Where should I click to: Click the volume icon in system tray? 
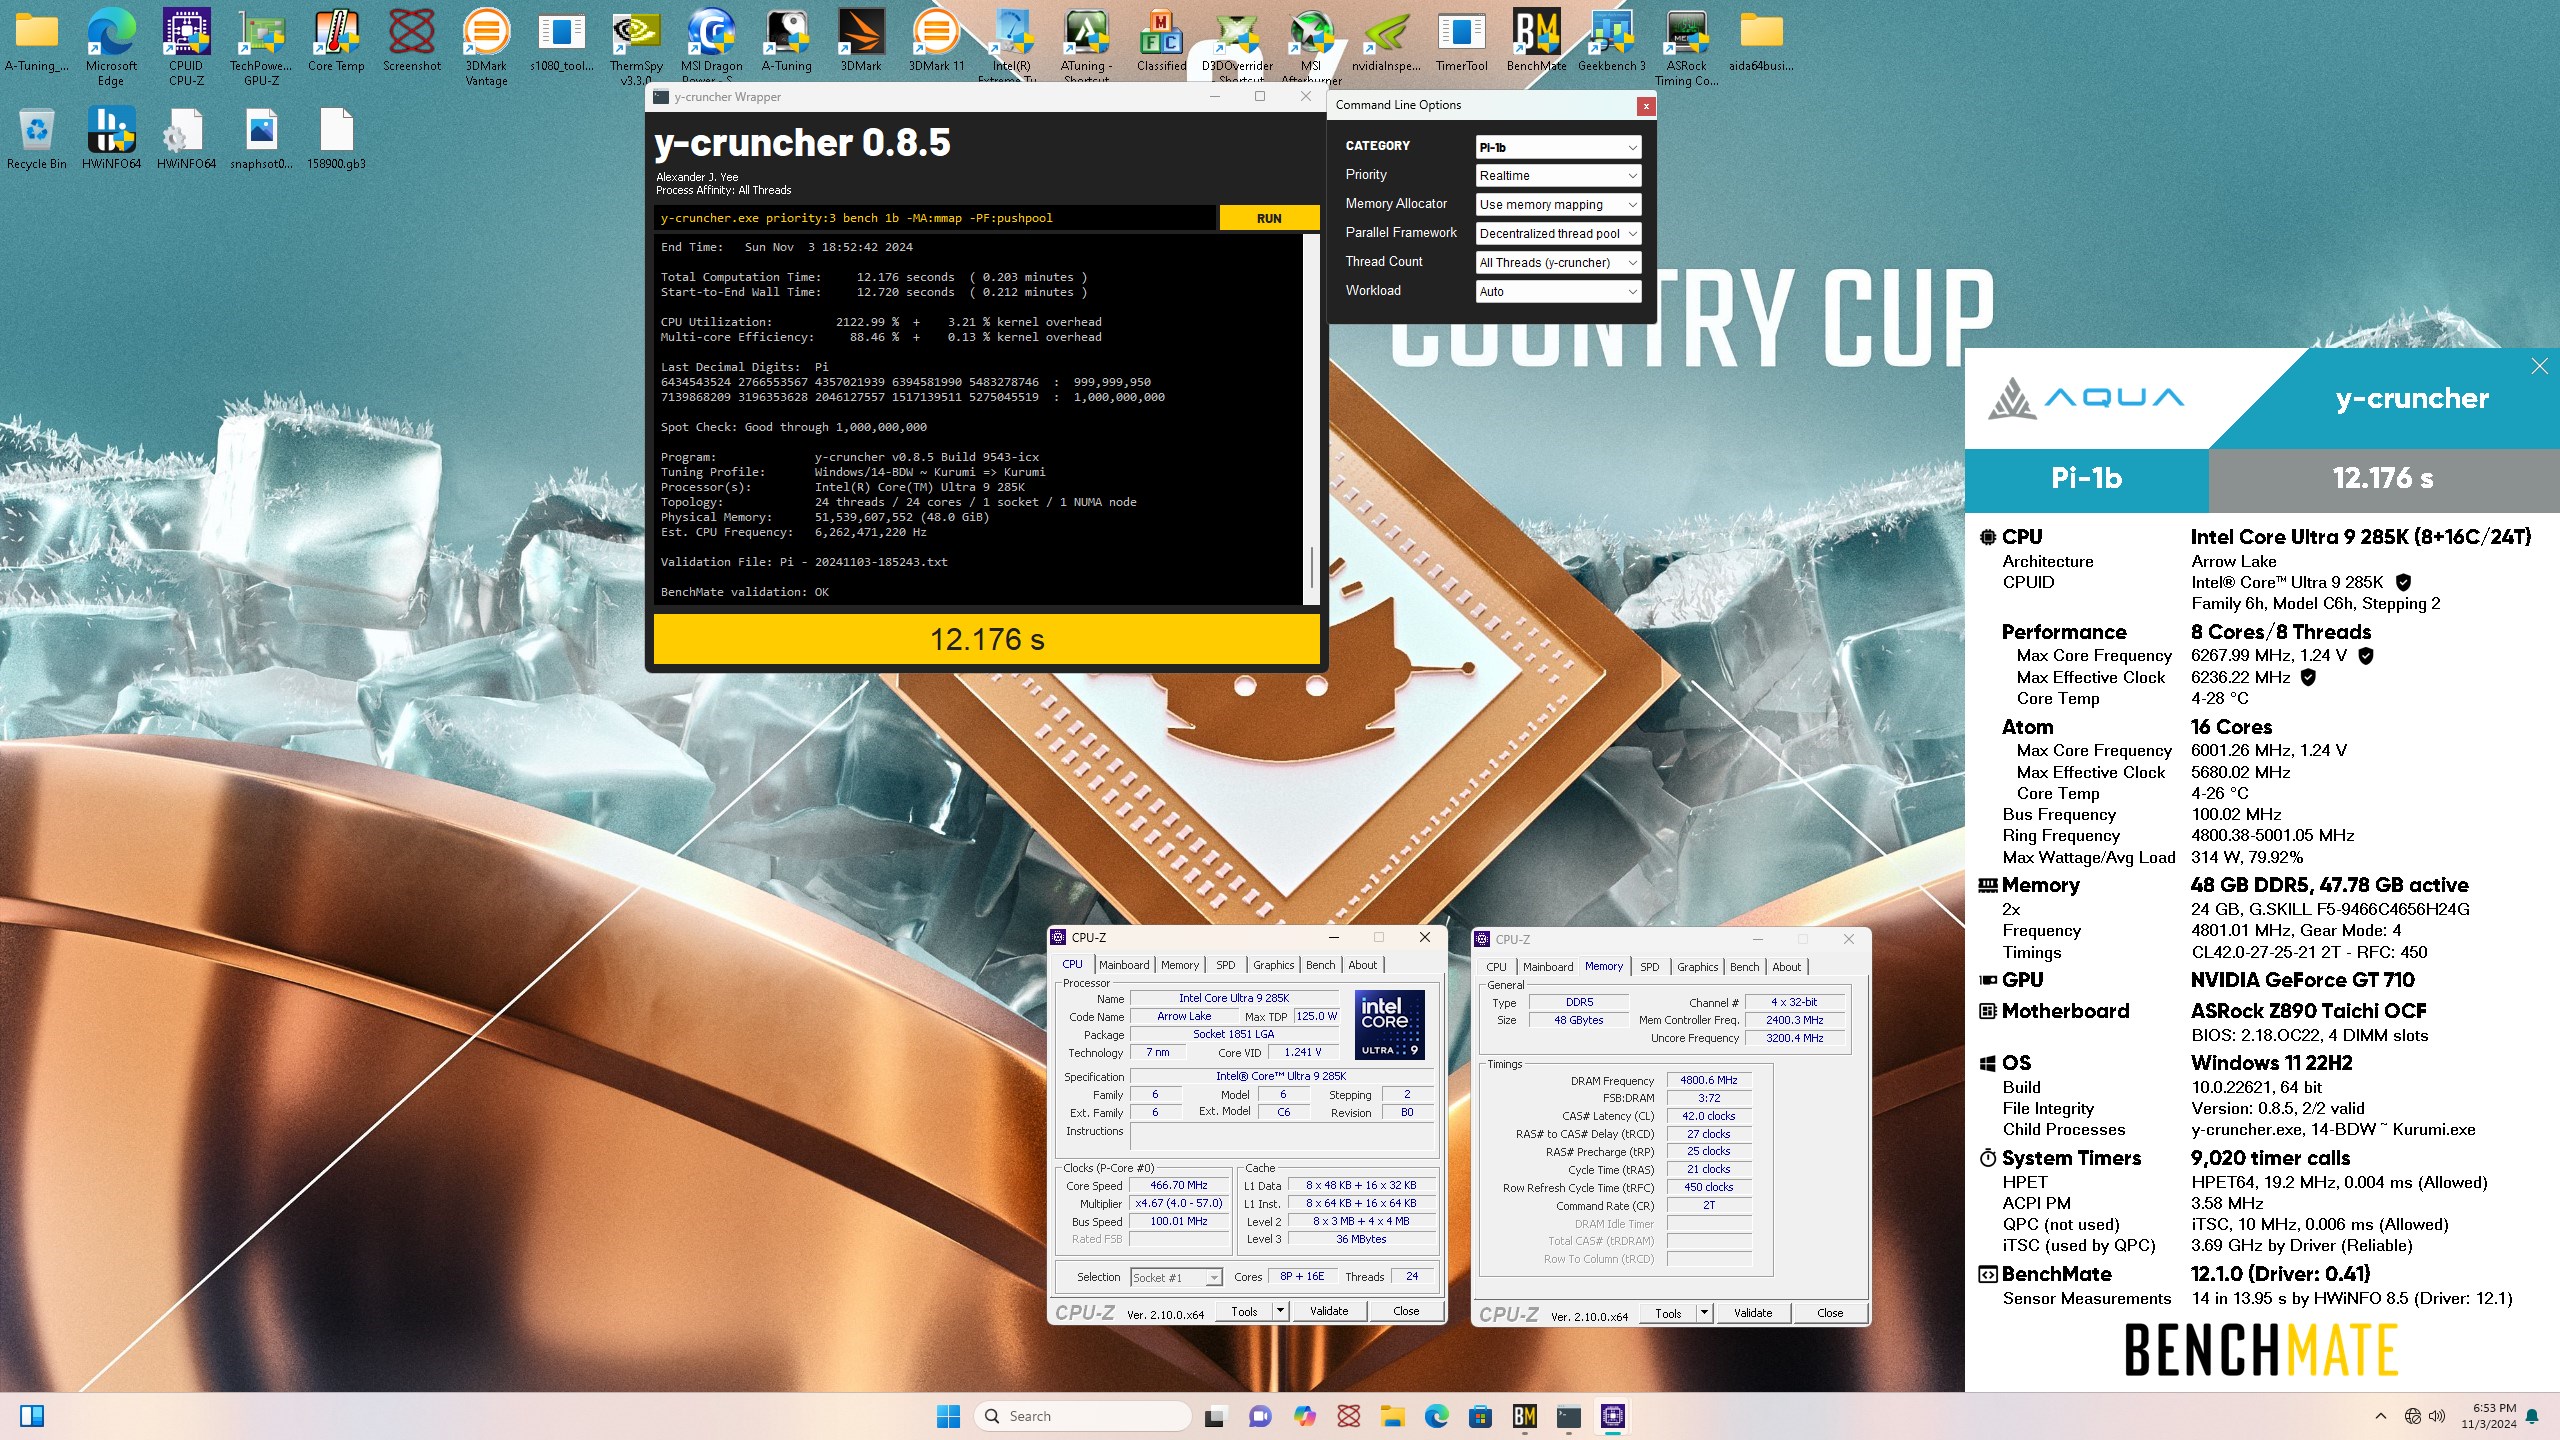pos(2437,1416)
